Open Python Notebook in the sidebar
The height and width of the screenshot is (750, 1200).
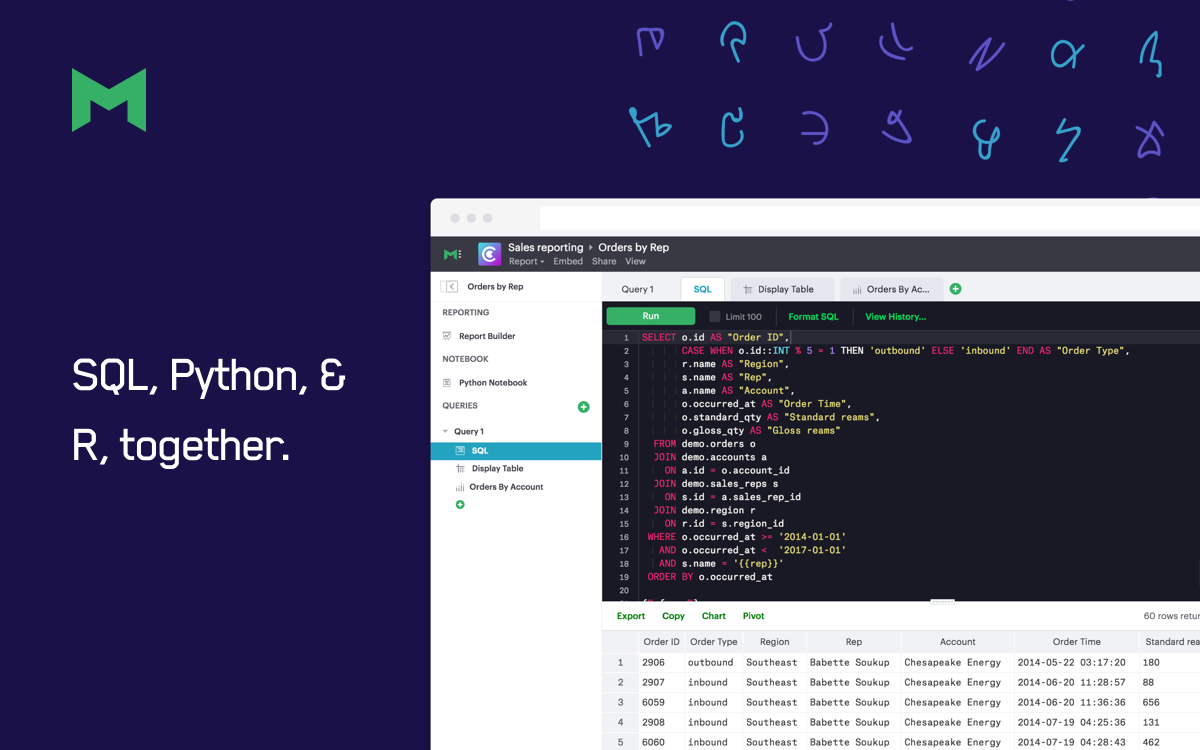(493, 383)
